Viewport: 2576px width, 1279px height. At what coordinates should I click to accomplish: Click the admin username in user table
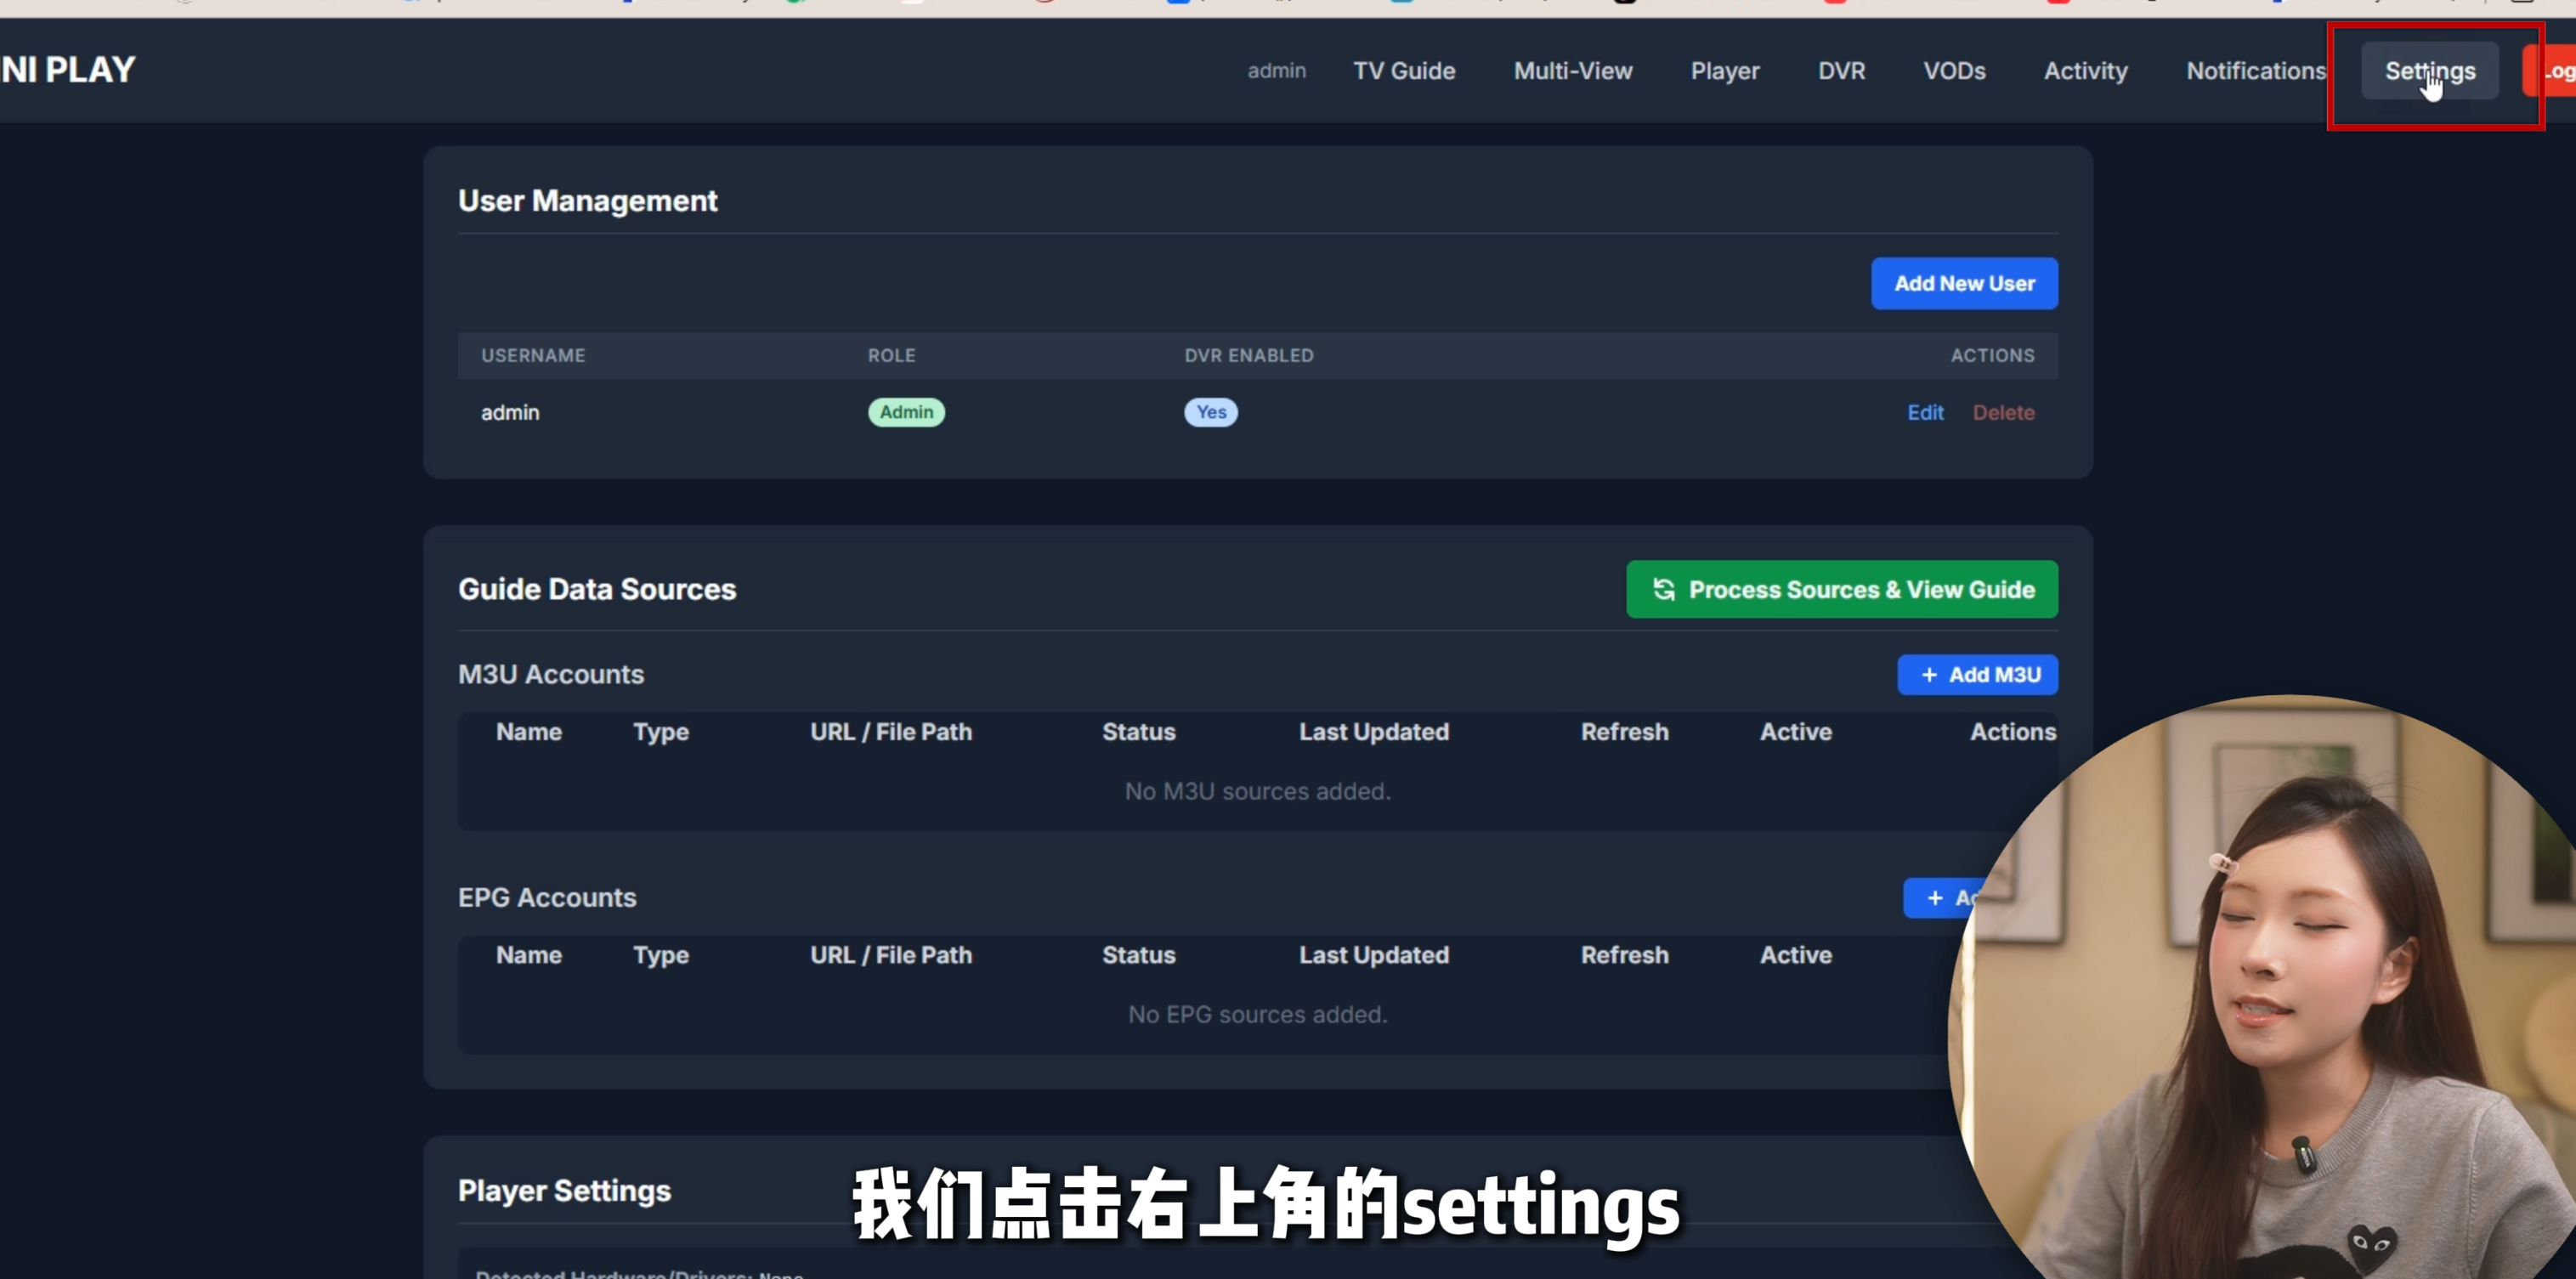tap(510, 413)
